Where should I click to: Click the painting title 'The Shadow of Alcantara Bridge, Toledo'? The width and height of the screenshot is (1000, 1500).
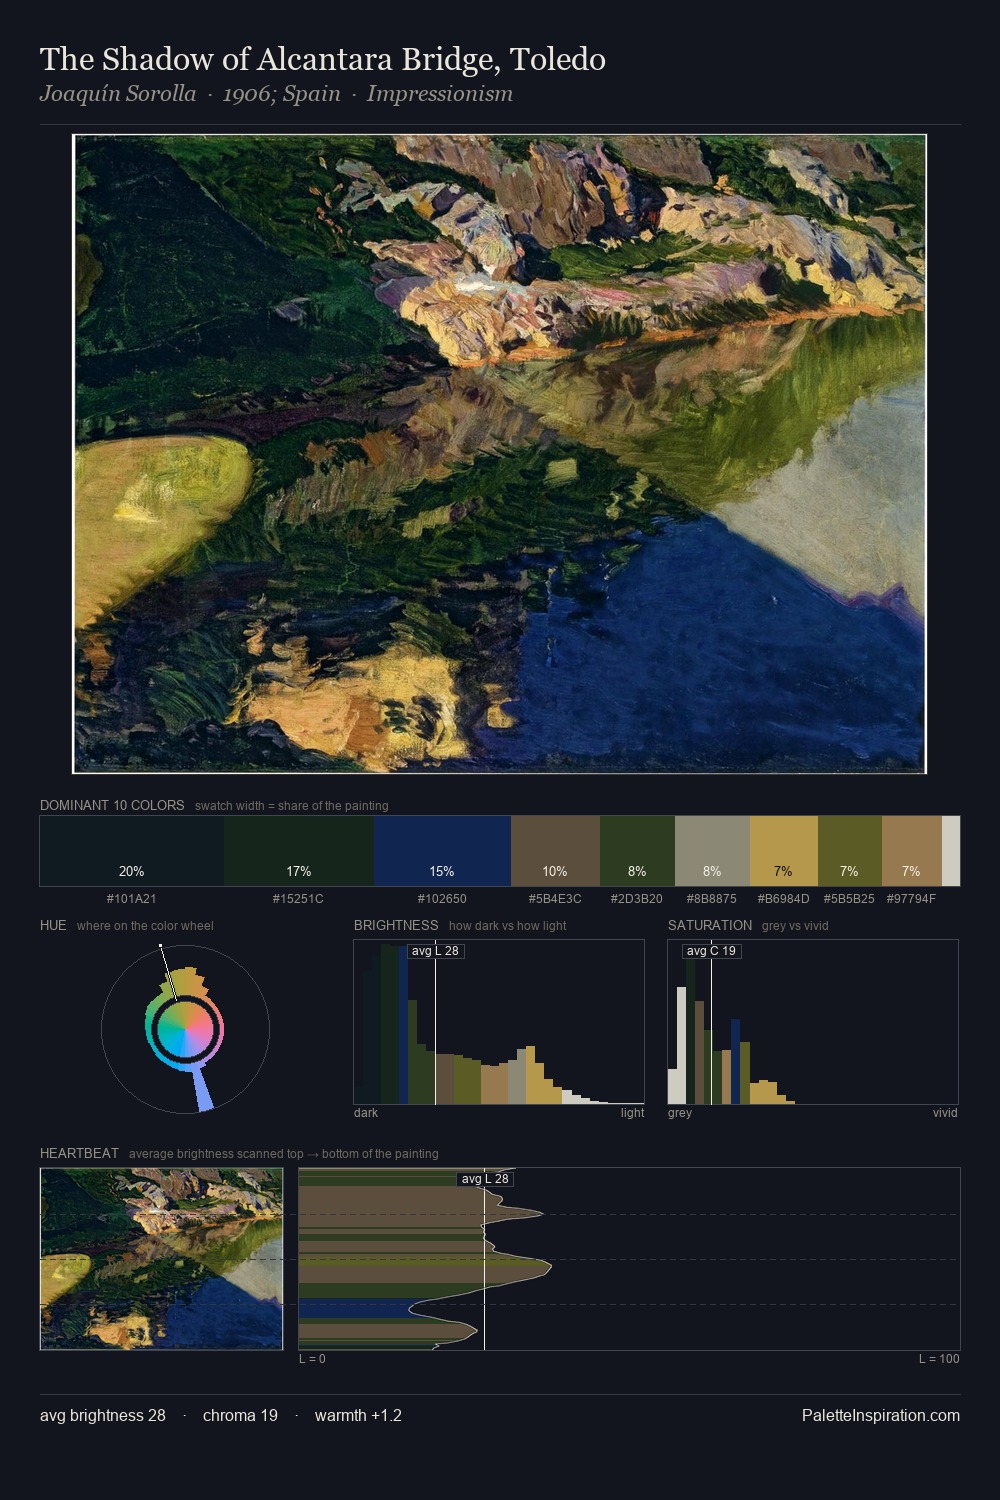click(323, 59)
